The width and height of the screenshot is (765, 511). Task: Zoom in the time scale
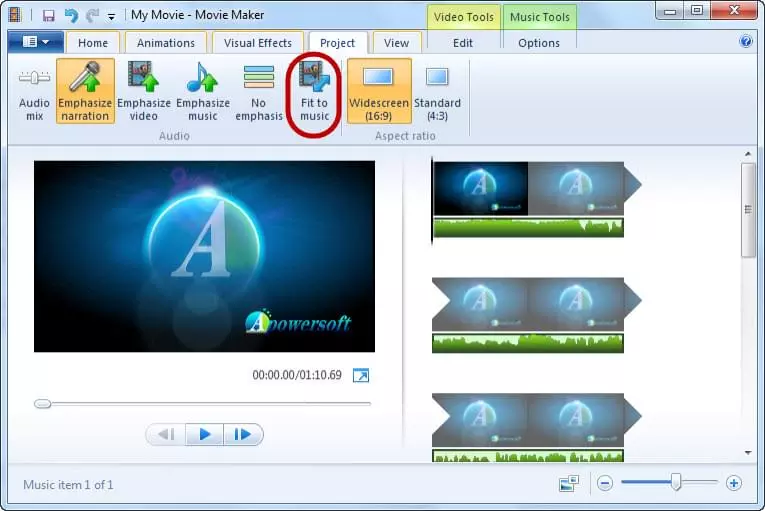click(733, 483)
